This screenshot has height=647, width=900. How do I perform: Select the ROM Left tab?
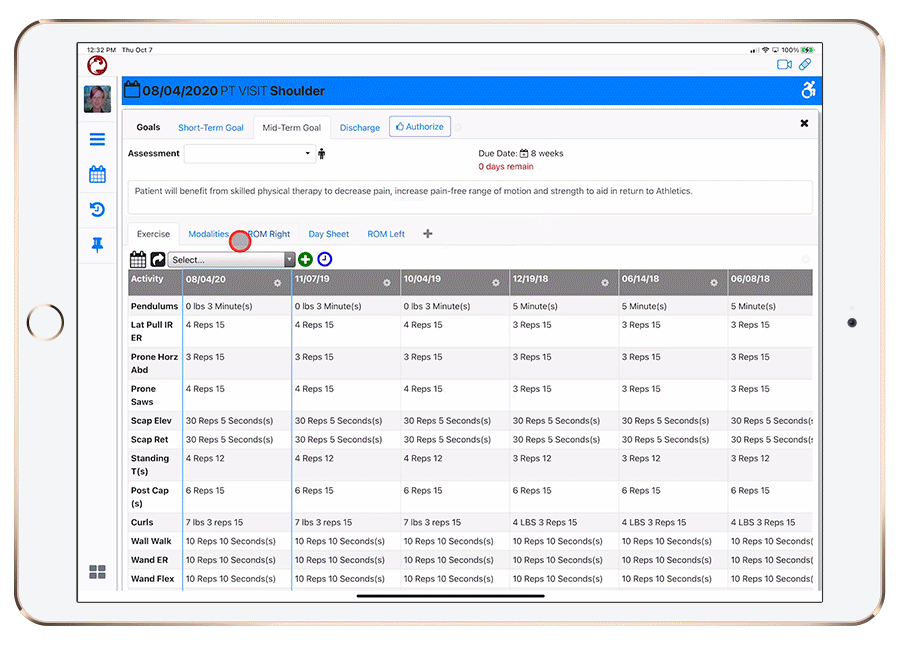coord(386,234)
